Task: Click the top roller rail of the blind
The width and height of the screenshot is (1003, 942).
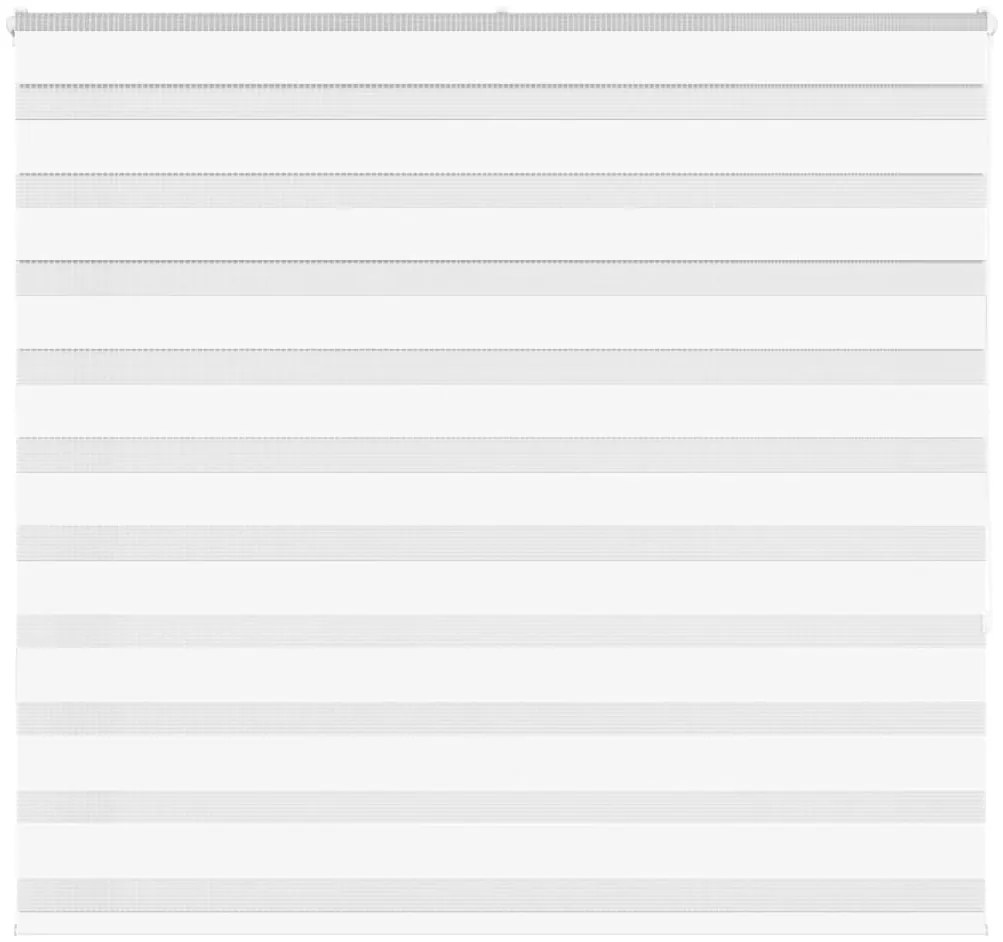Action: point(501,22)
